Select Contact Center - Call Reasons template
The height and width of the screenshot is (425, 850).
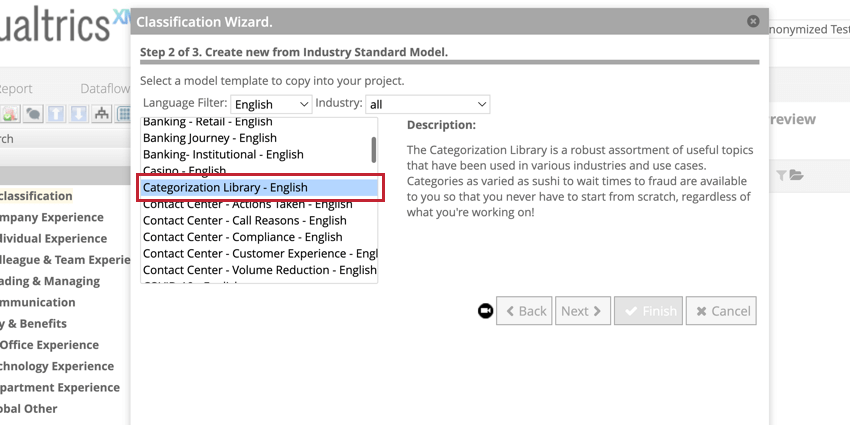point(259,221)
